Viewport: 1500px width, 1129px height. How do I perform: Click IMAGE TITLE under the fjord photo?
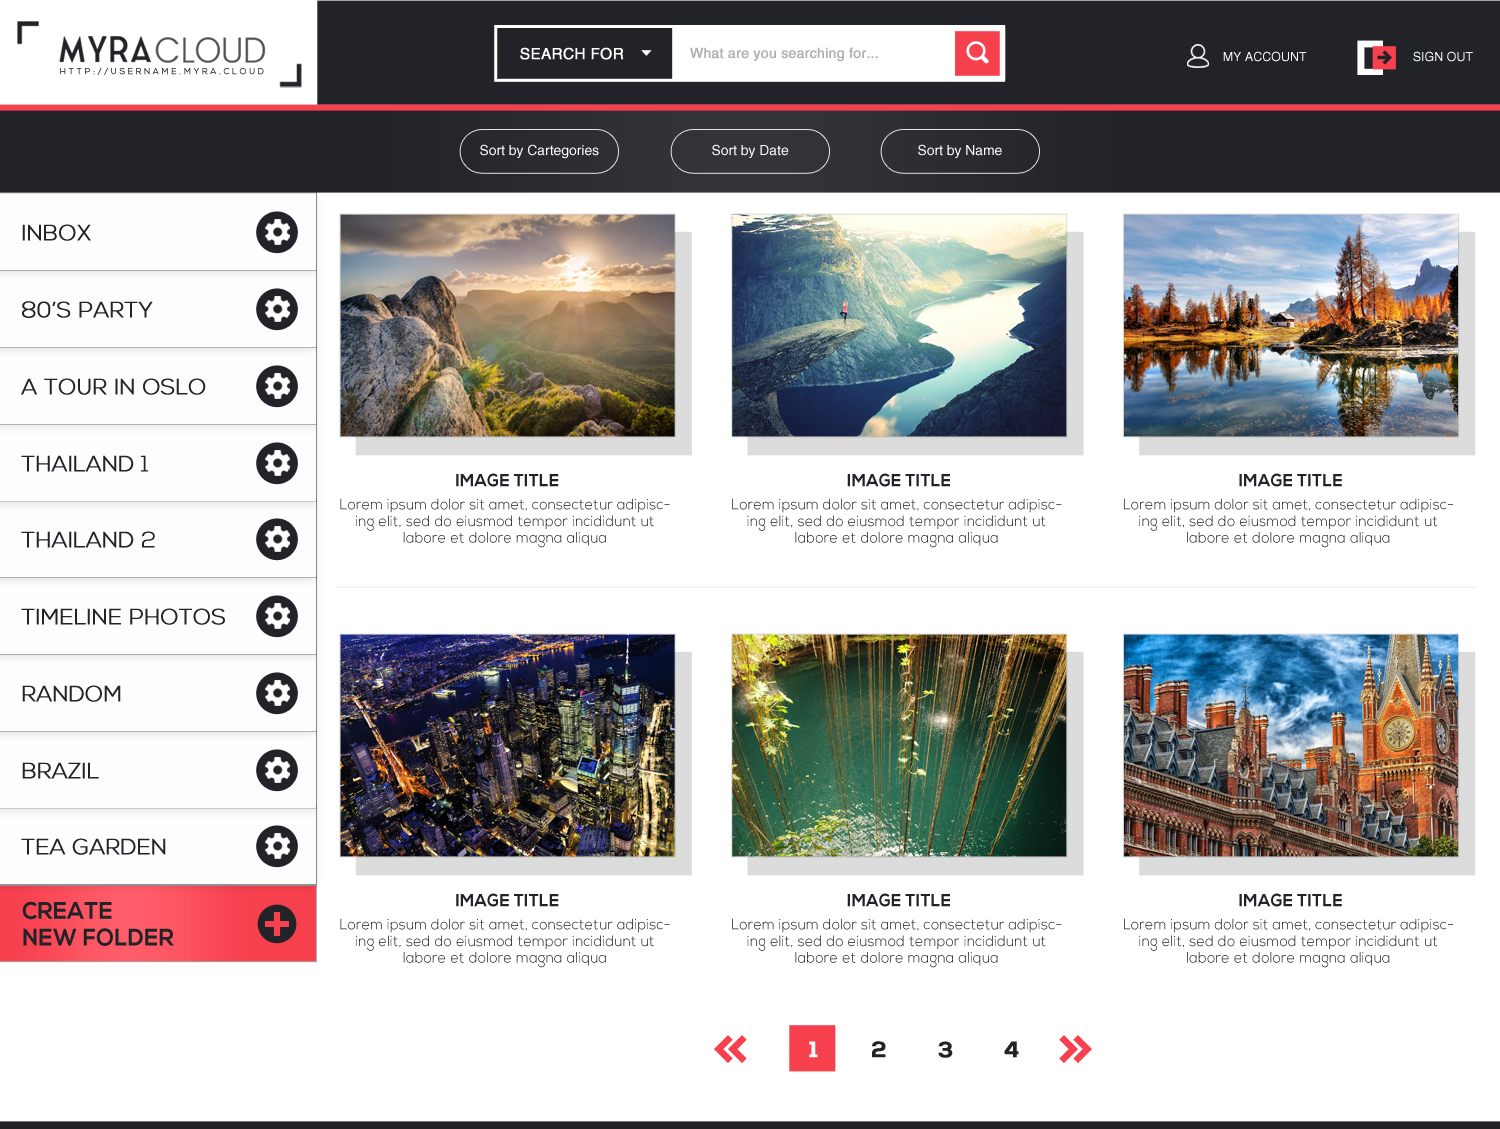coord(899,481)
